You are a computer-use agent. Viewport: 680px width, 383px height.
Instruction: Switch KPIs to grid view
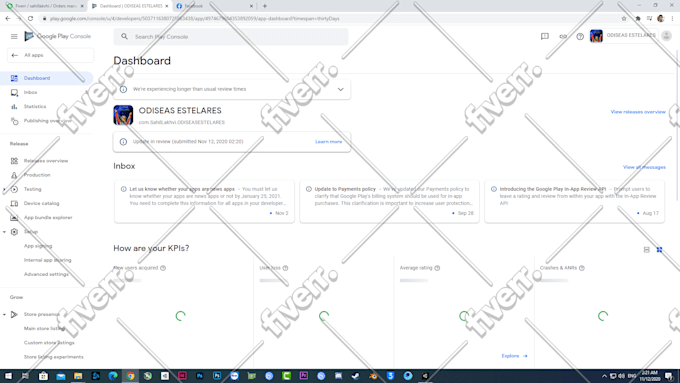[659, 250]
